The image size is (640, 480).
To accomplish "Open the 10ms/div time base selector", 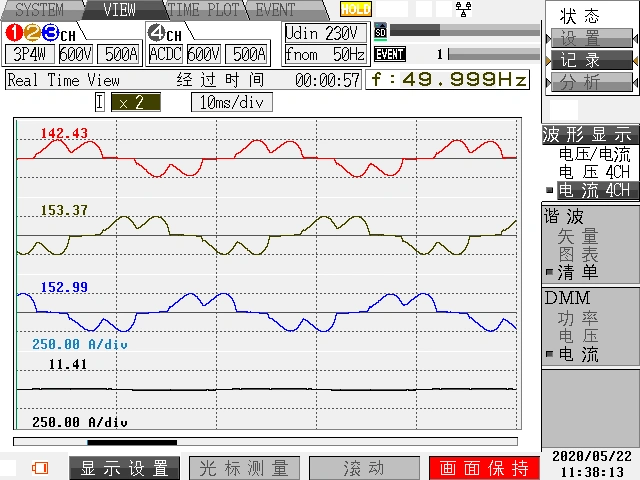I will click(231, 102).
